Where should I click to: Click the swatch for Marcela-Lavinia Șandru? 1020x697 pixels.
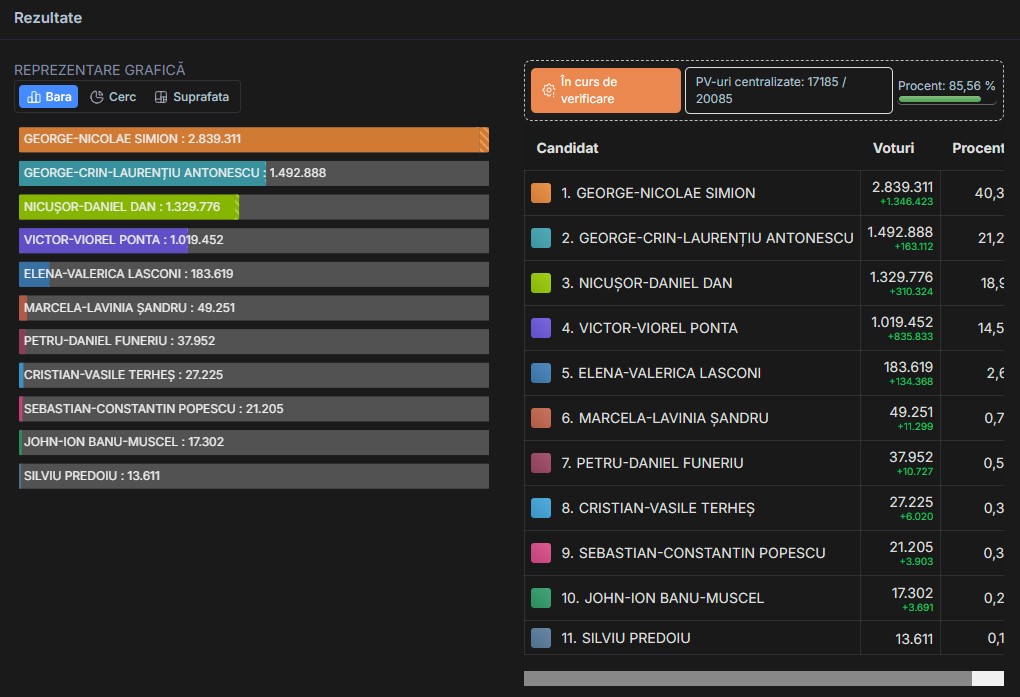click(x=541, y=418)
